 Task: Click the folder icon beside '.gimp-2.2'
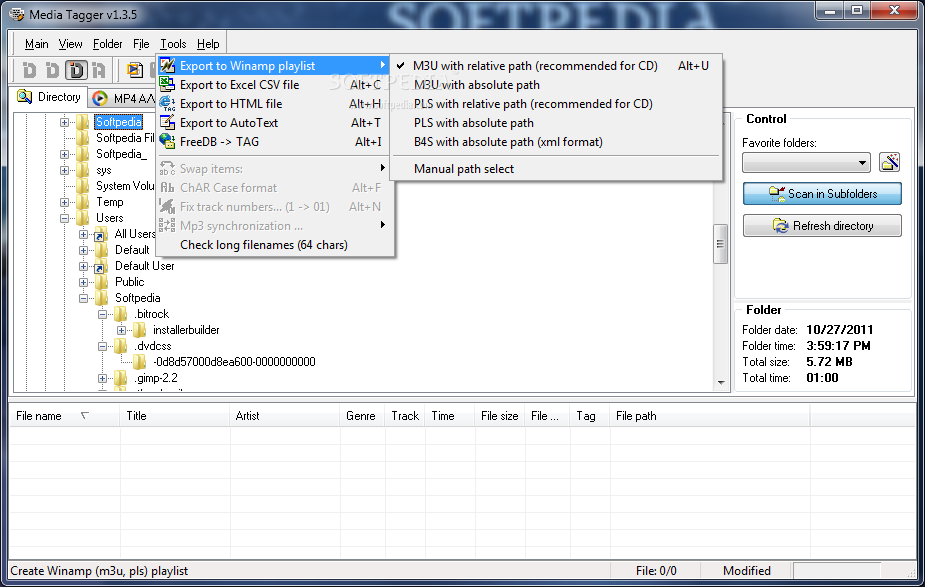coord(120,378)
